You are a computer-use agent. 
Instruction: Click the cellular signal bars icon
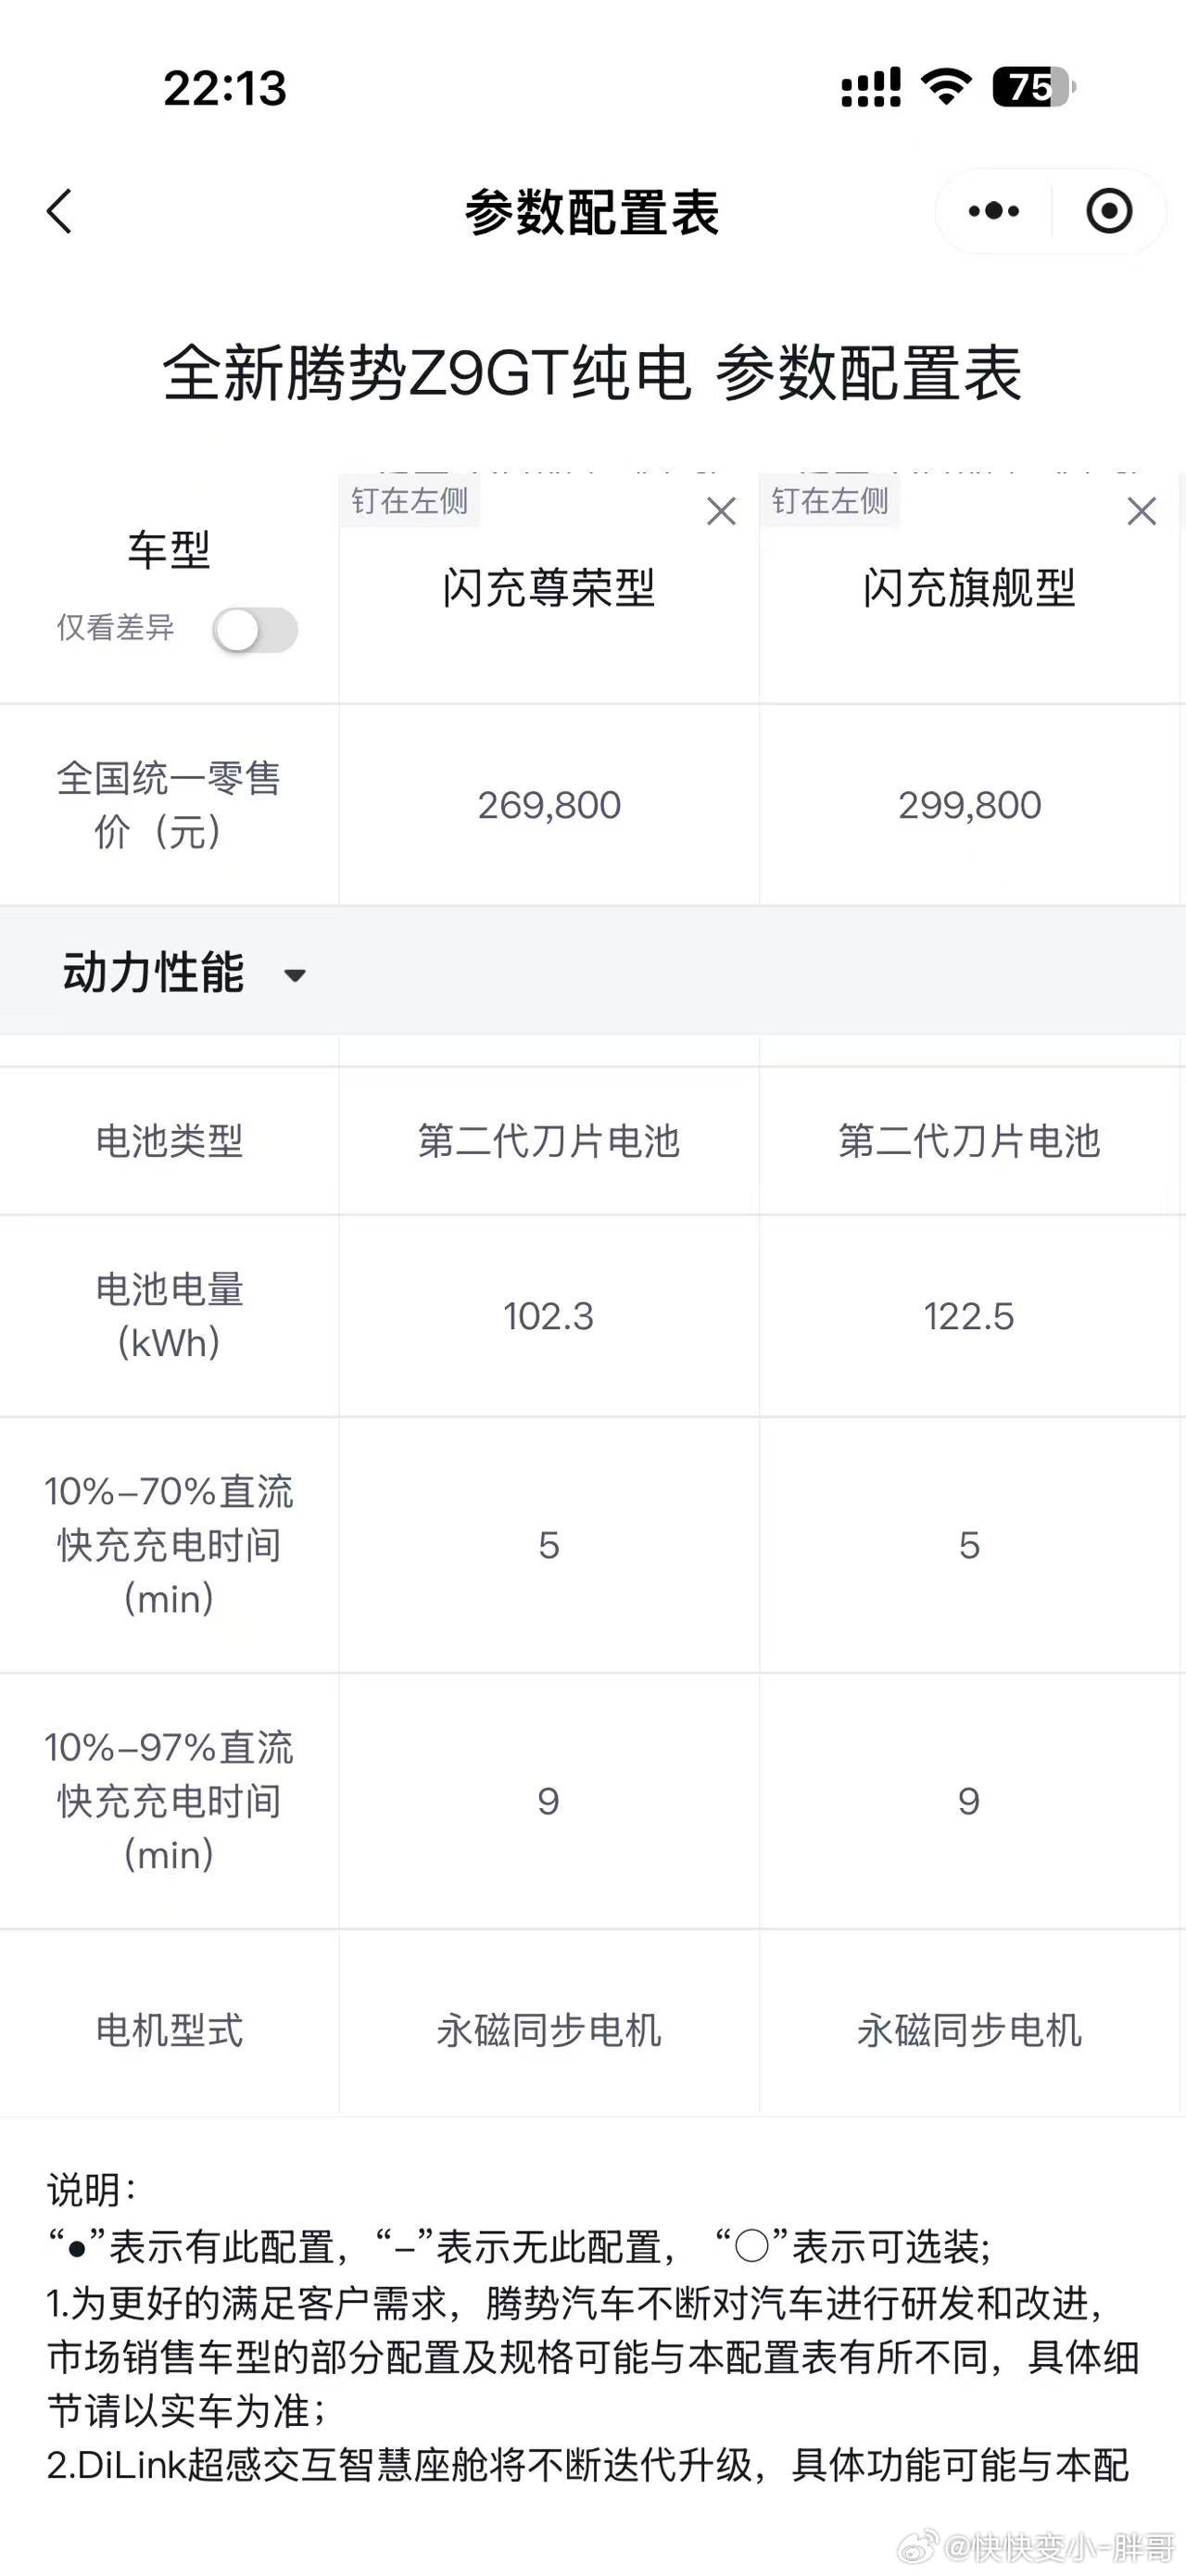[872, 88]
